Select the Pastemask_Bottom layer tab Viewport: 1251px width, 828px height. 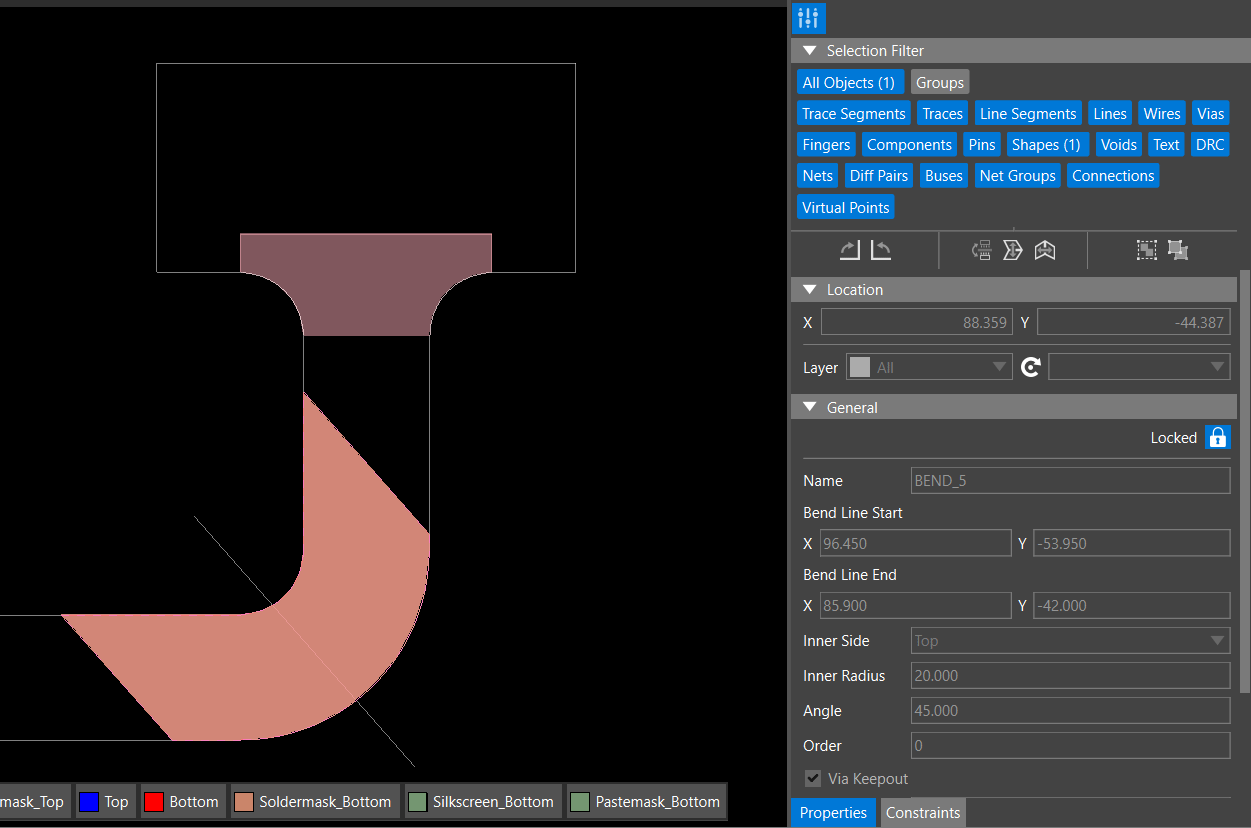[645, 801]
